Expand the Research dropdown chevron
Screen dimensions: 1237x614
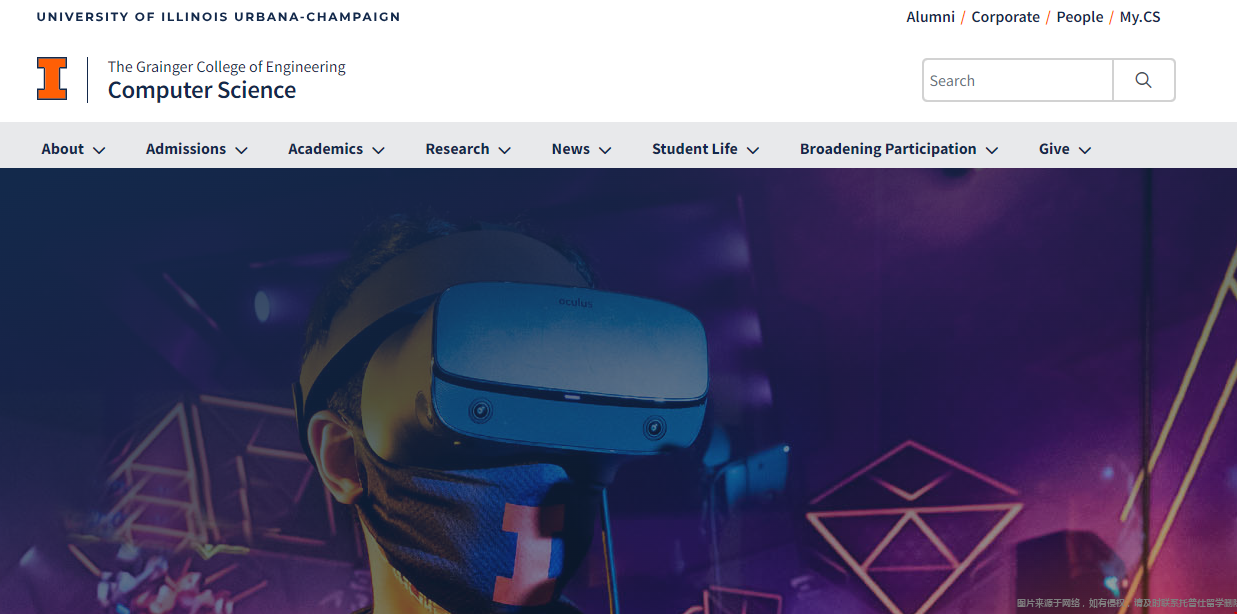(x=505, y=150)
